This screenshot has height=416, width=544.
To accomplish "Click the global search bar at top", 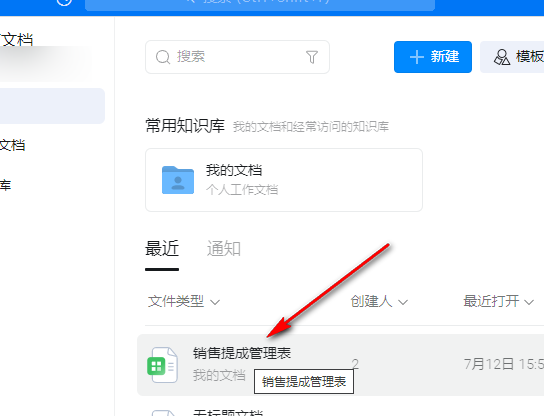I will (260, 4).
